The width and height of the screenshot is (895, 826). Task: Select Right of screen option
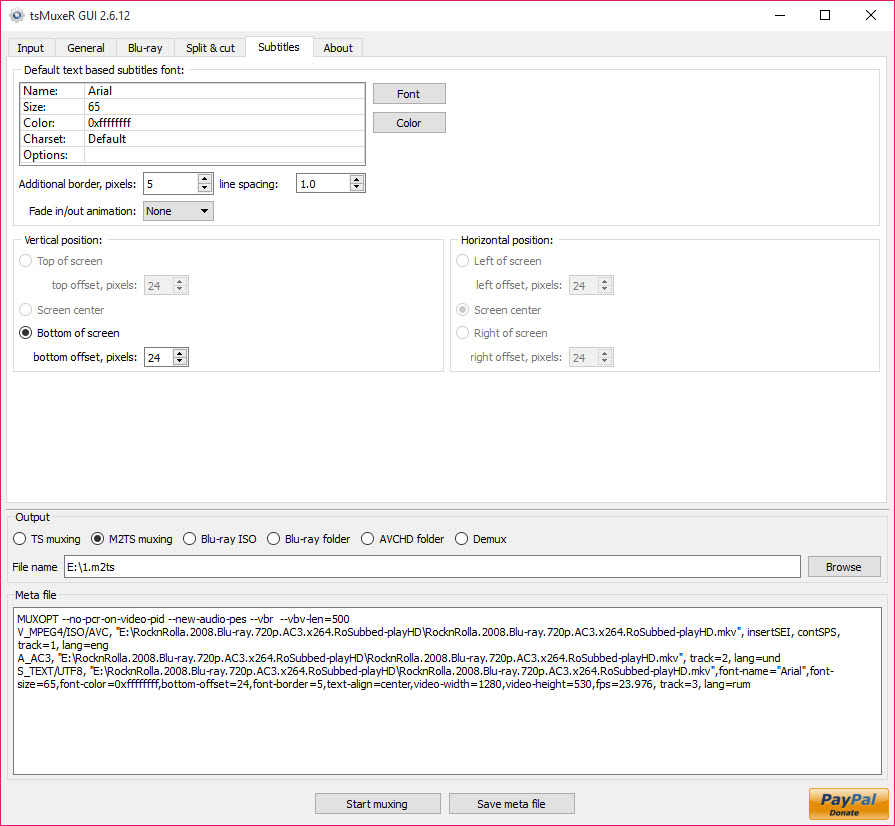coord(502,333)
